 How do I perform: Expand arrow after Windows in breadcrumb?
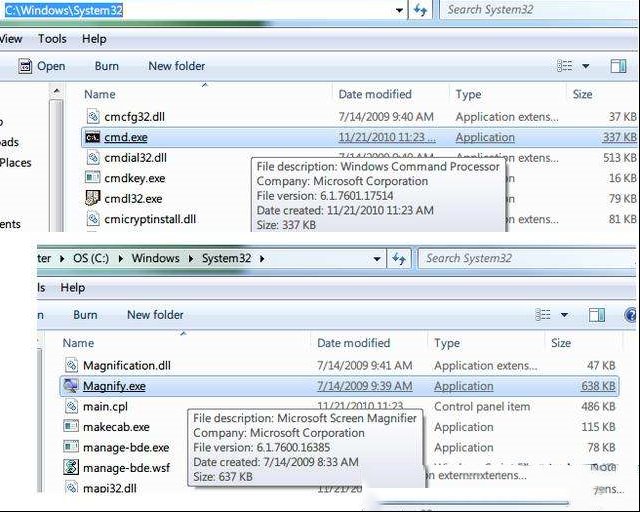click(191, 258)
